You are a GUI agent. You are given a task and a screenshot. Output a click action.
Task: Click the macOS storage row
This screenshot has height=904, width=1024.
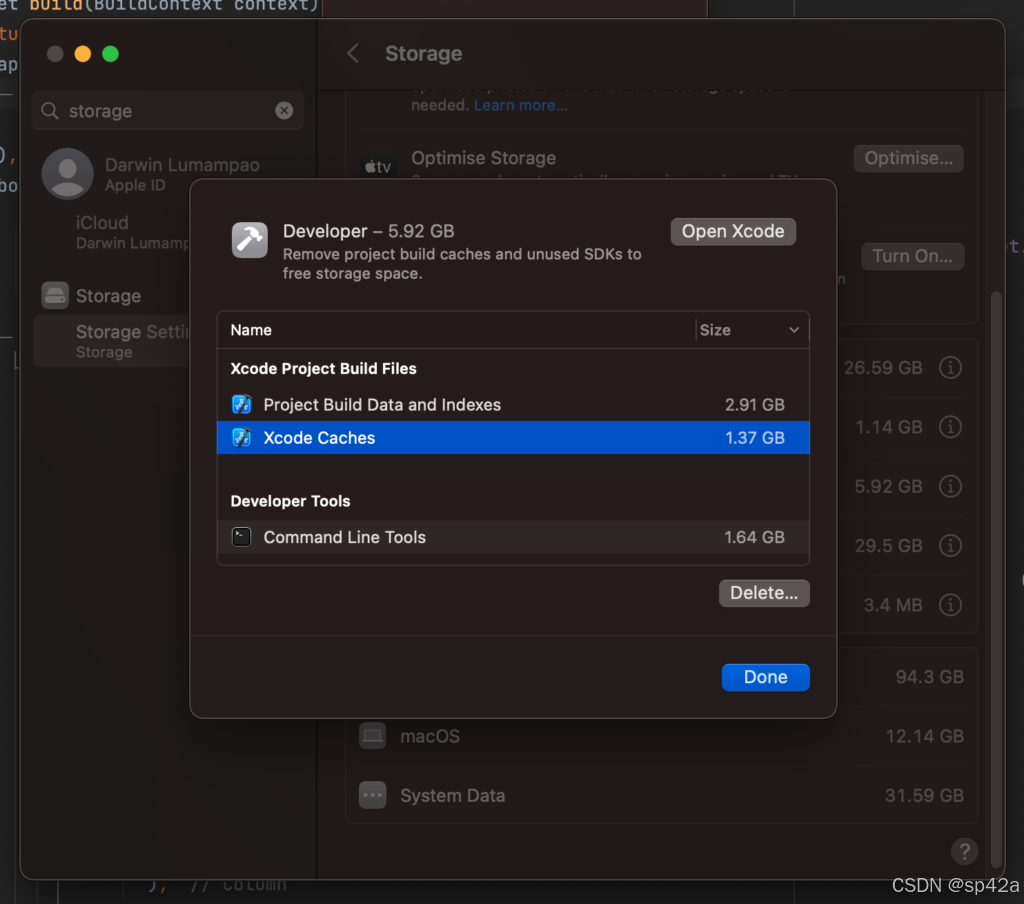(661, 736)
